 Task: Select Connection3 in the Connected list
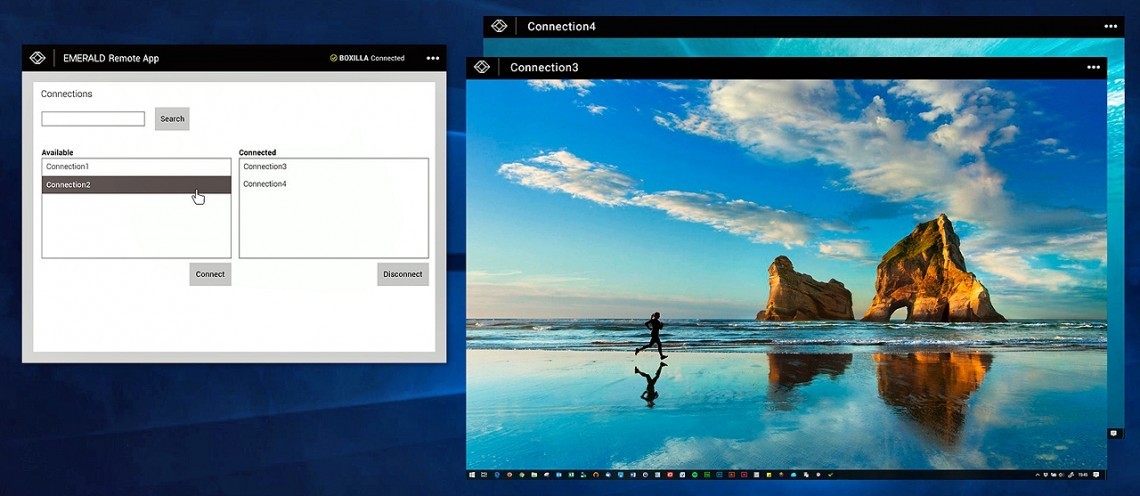click(x=334, y=167)
